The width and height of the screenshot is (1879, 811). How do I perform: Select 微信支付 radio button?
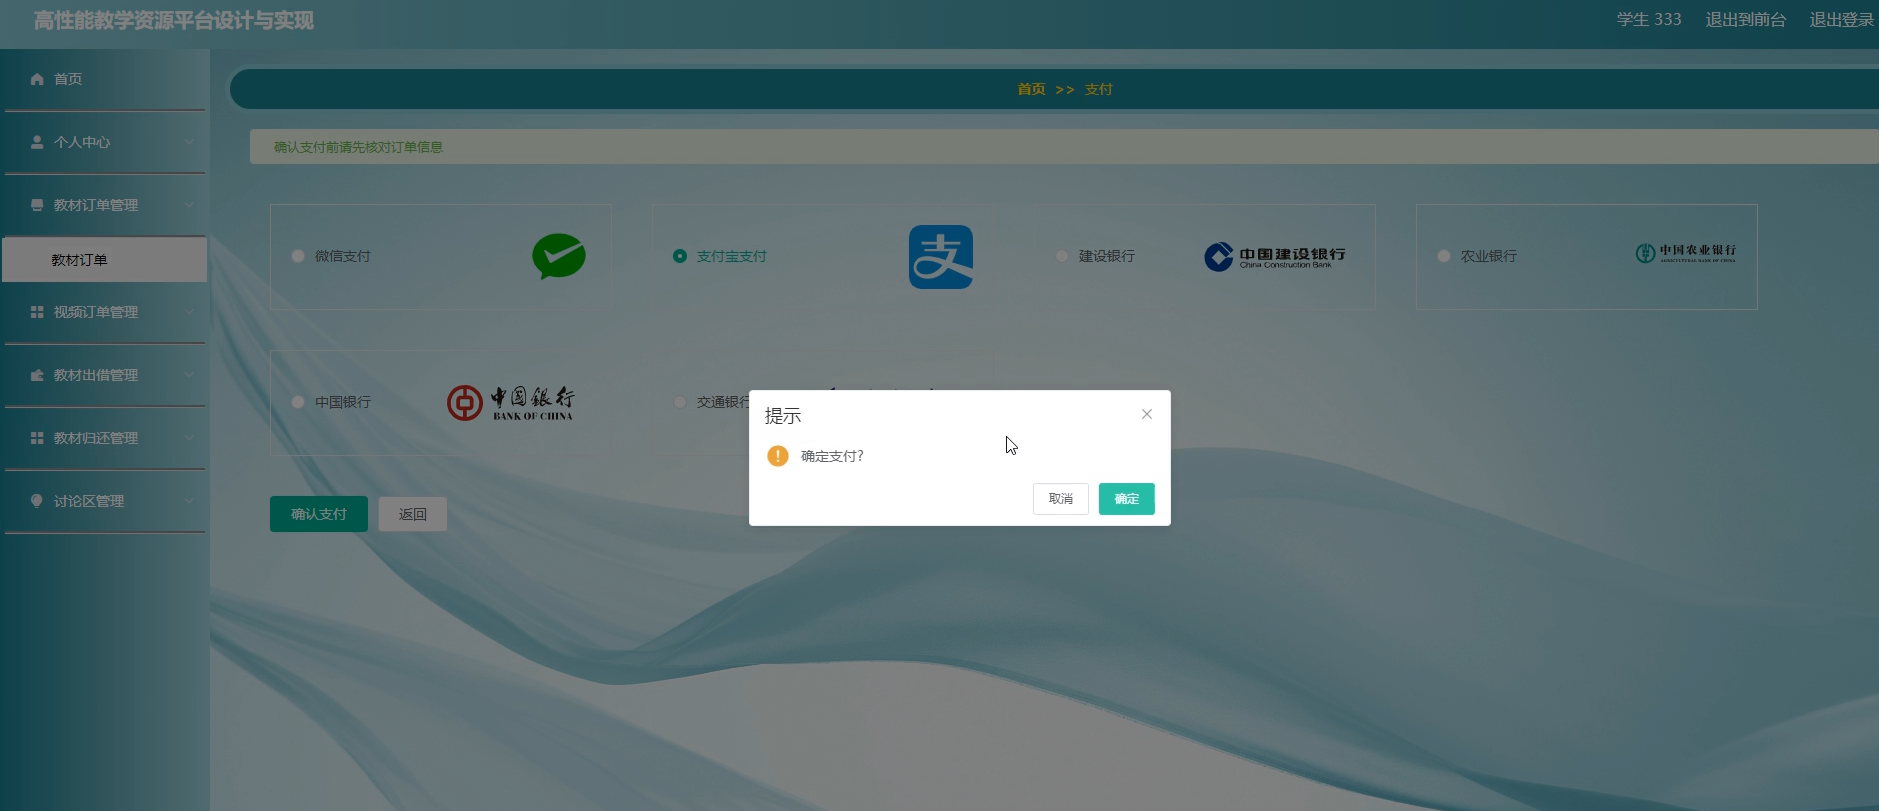pos(298,256)
